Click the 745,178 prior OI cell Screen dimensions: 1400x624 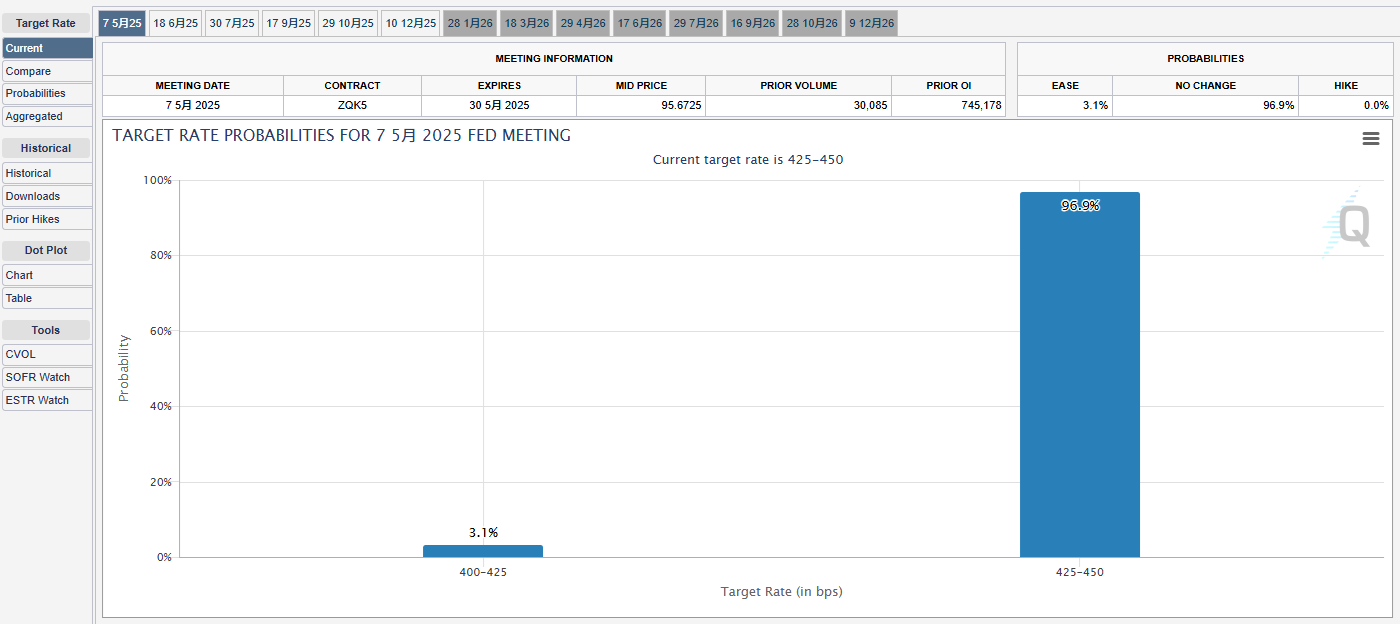(949, 105)
